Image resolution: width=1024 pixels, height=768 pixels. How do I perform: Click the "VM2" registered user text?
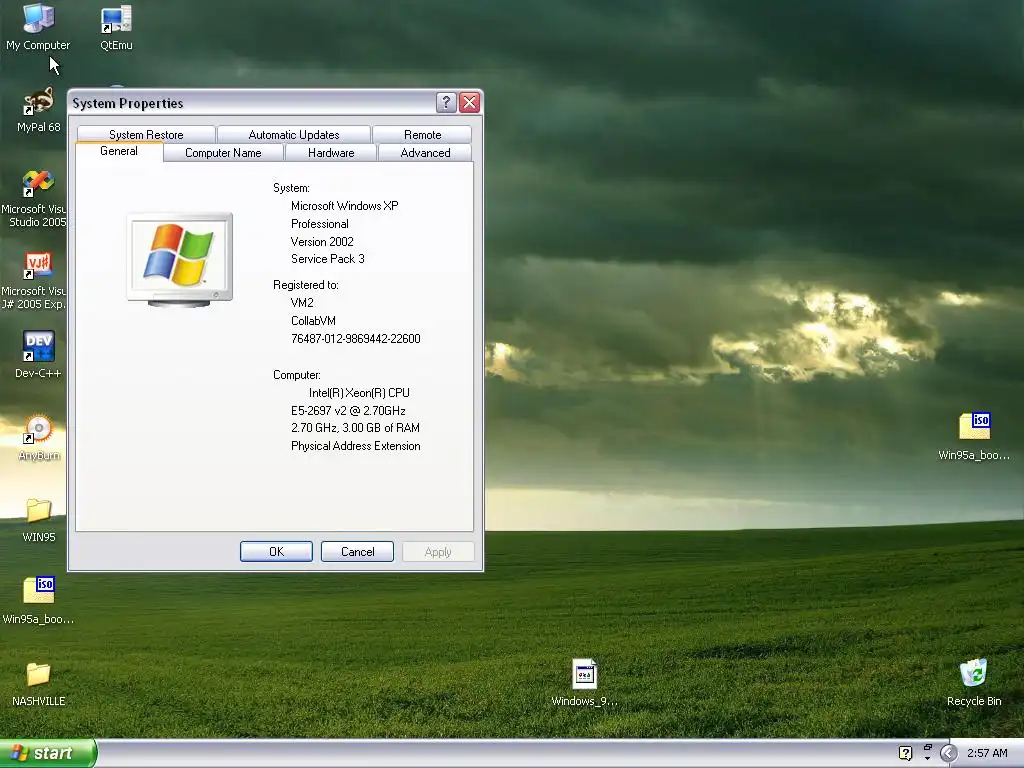coord(302,303)
